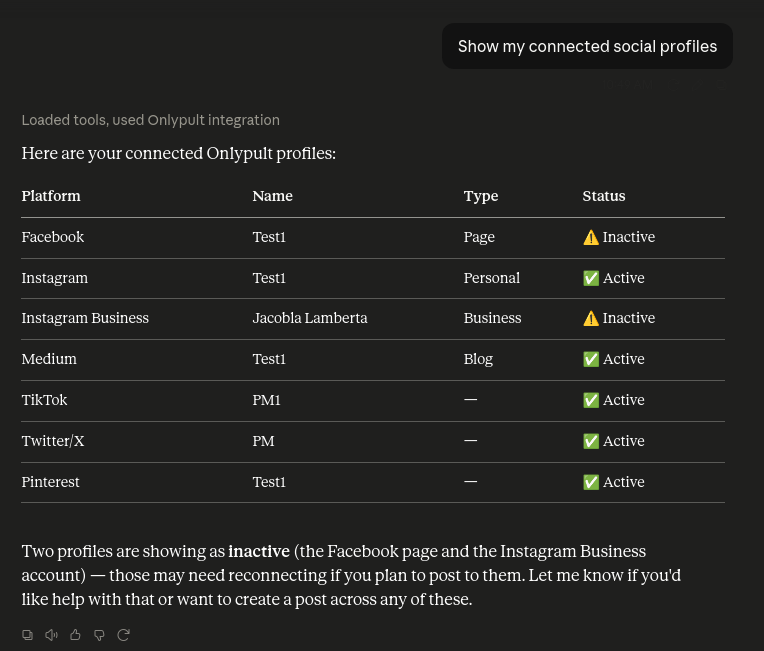Click the Type column header
Image resolution: width=764 pixels, height=651 pixels.
[481, 196]
